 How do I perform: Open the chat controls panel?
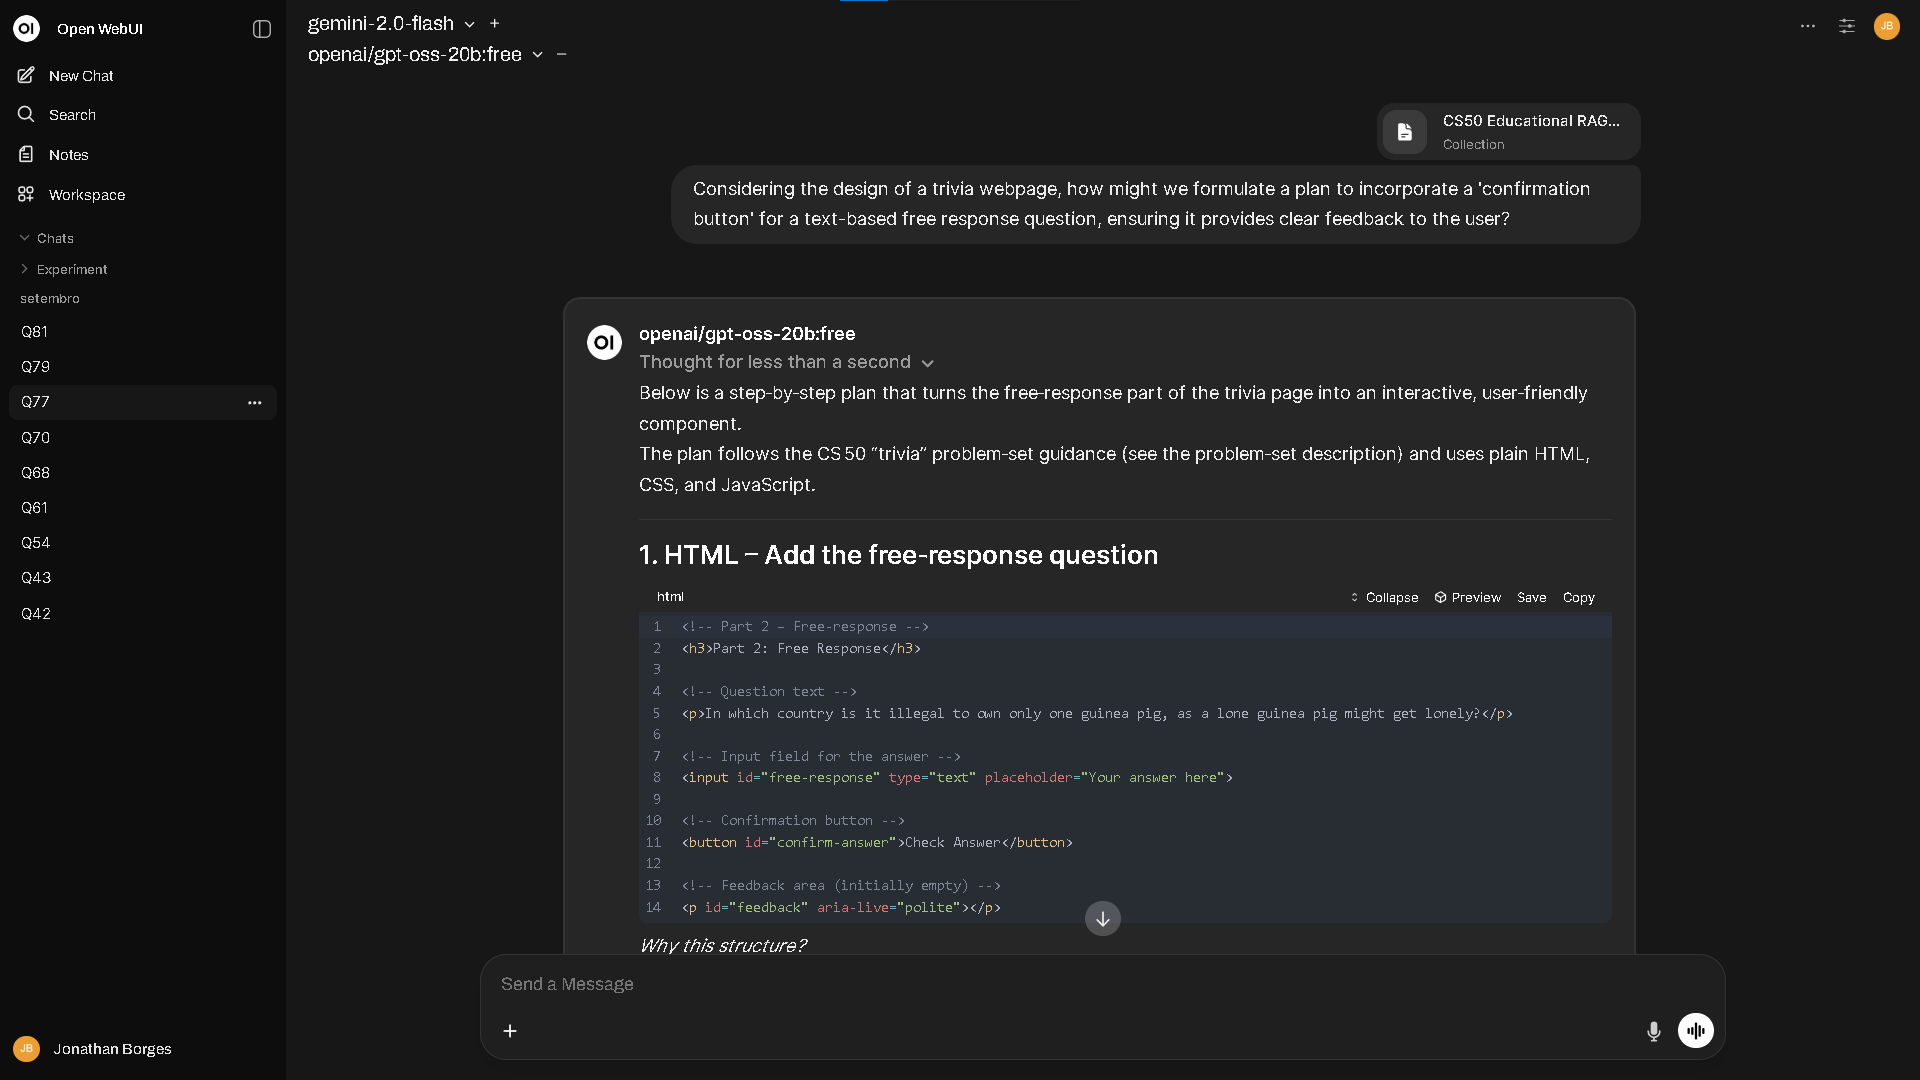(1845, 26)
